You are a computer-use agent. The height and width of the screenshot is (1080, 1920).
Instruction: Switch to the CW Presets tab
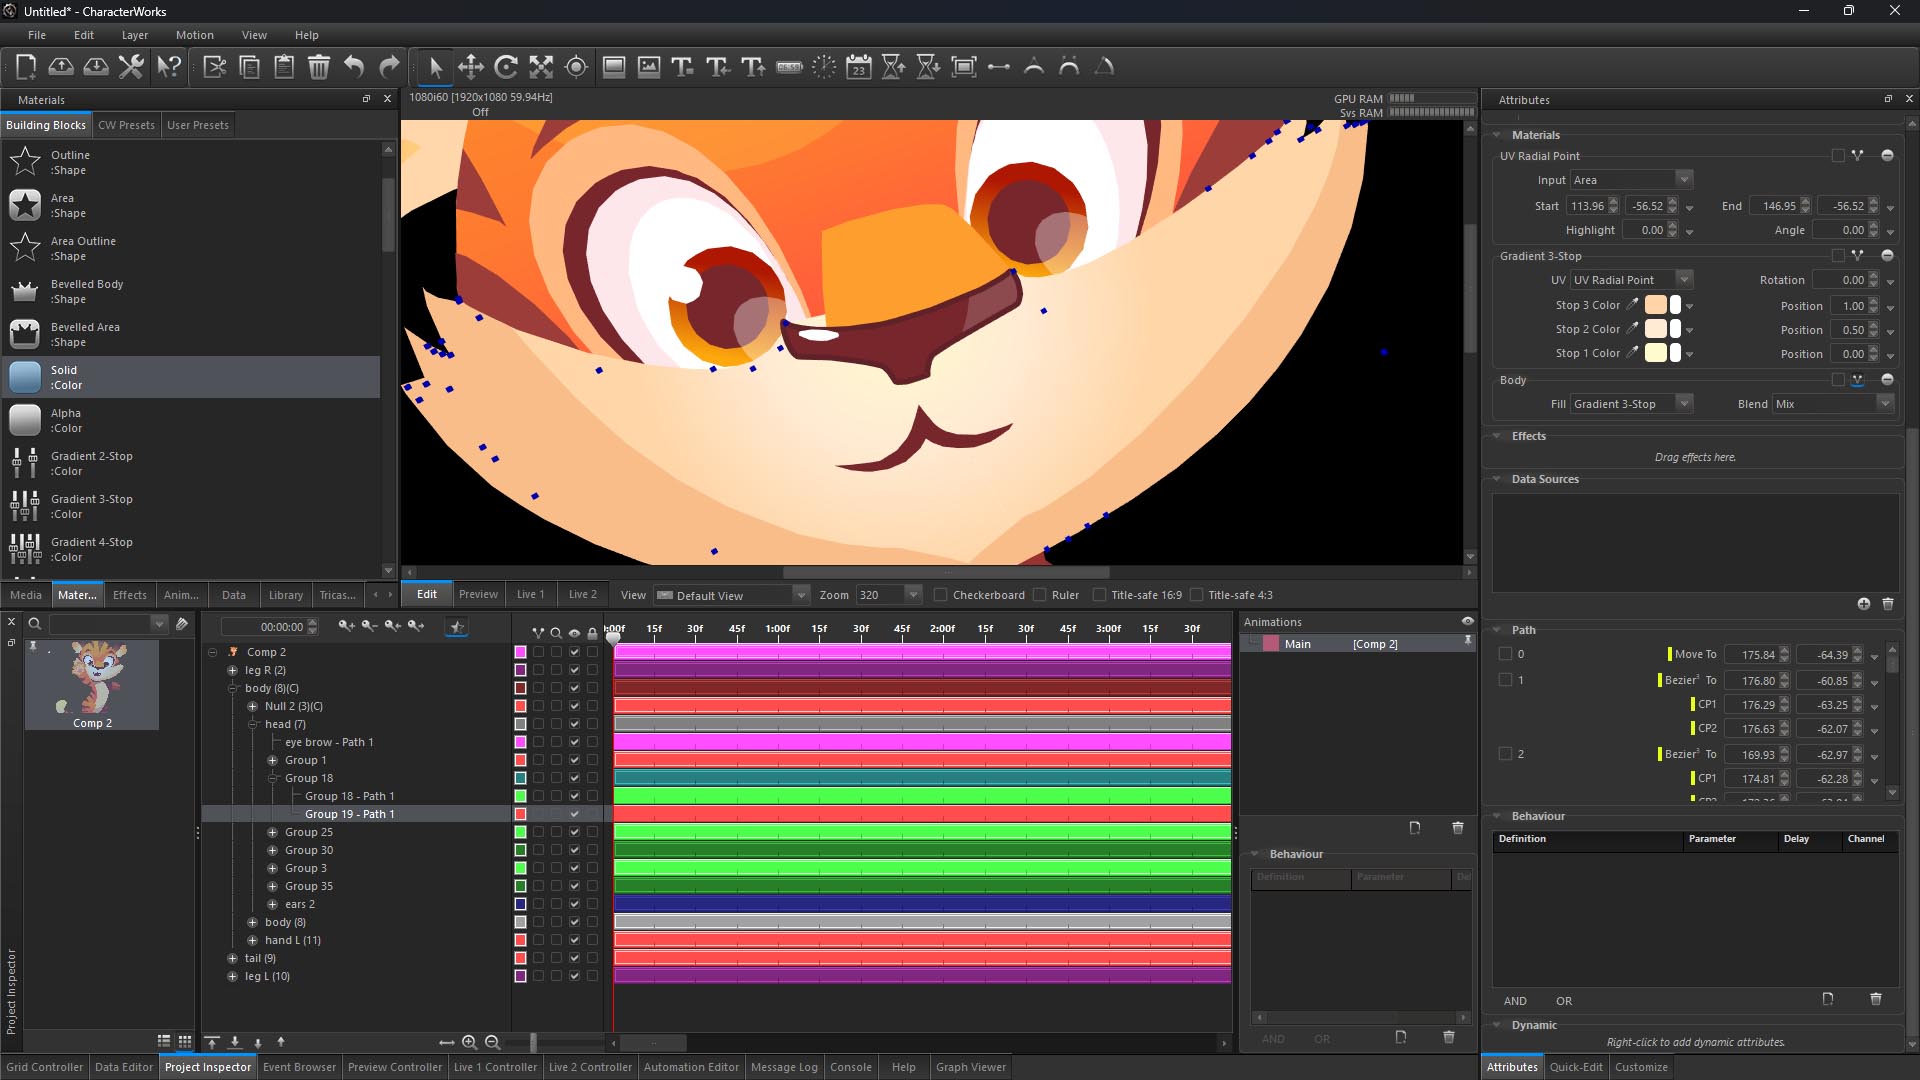(126, 125)
